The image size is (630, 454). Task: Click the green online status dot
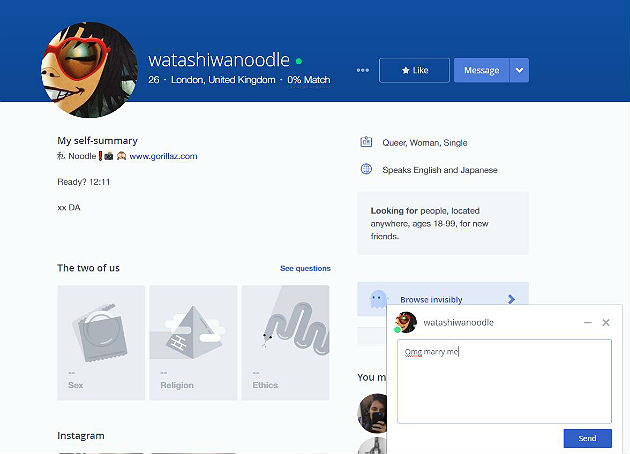click(299, 61)
